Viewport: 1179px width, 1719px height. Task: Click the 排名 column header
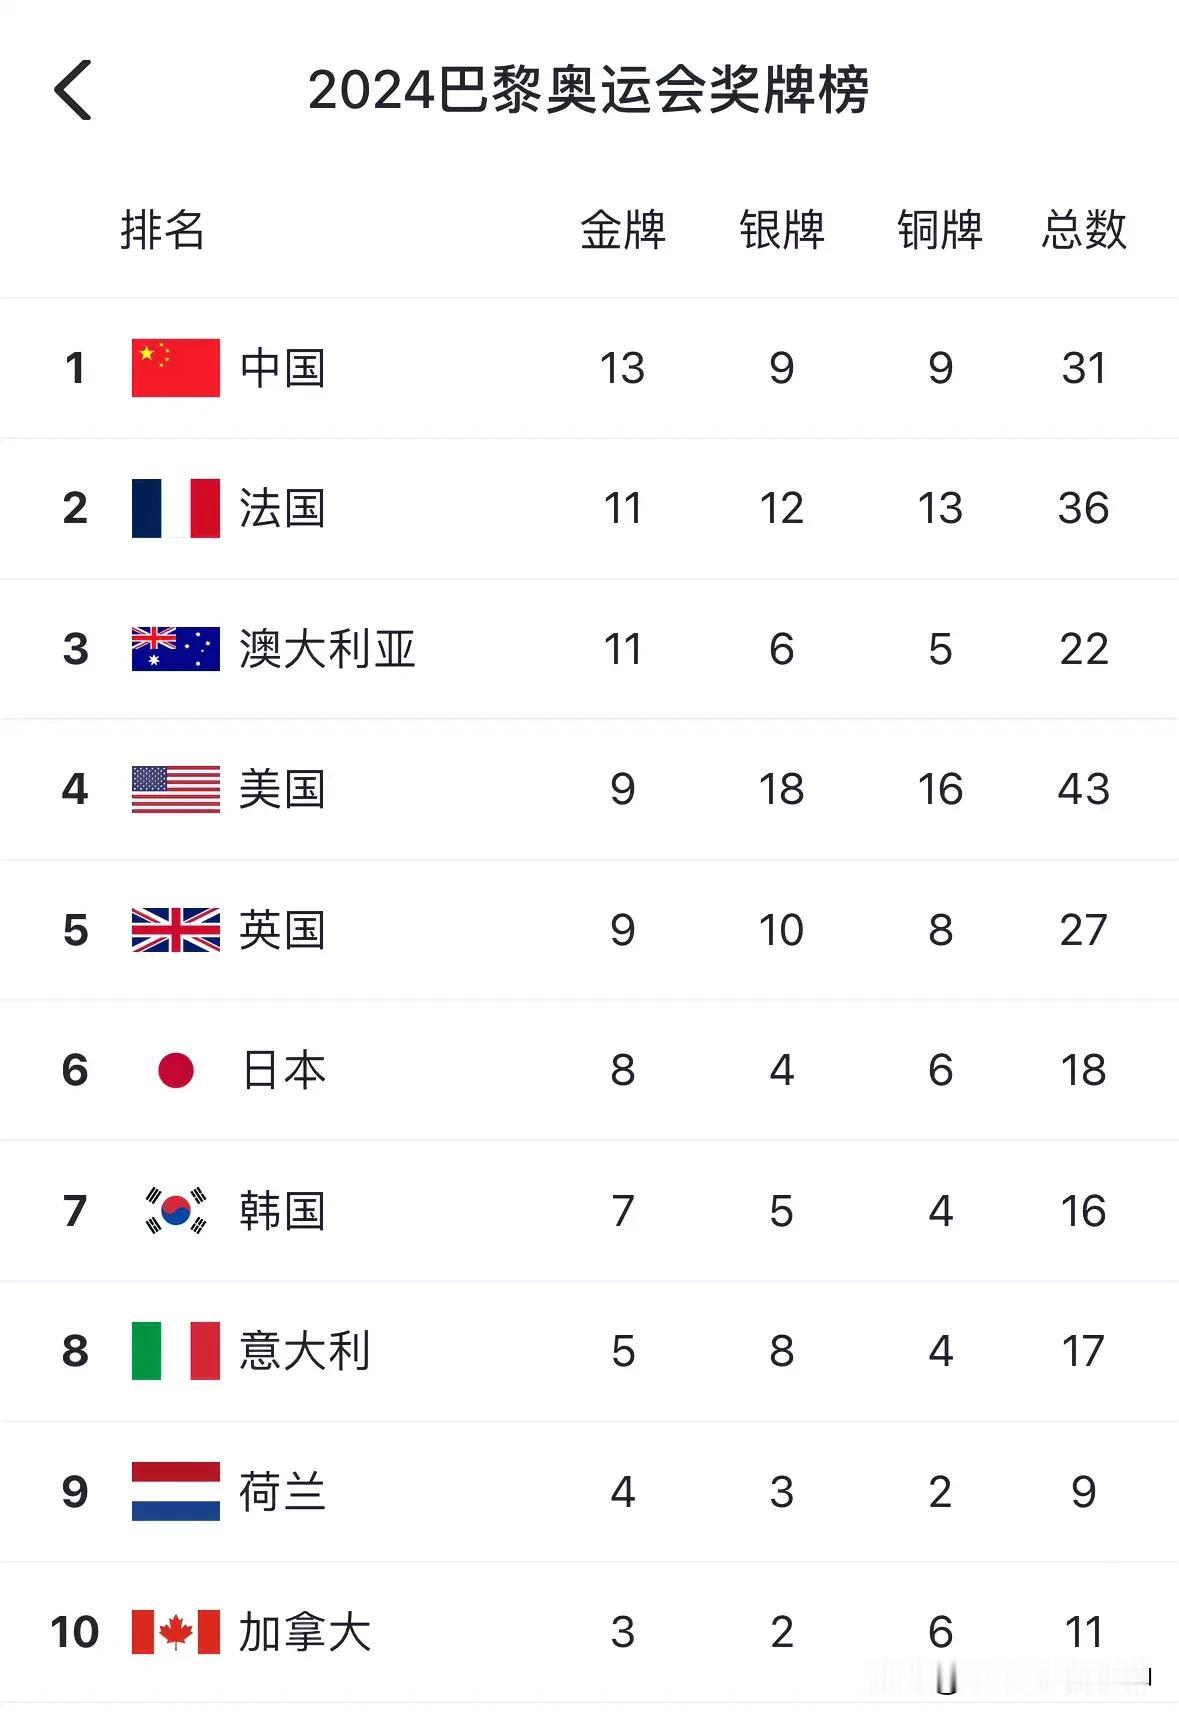(162, 230)
